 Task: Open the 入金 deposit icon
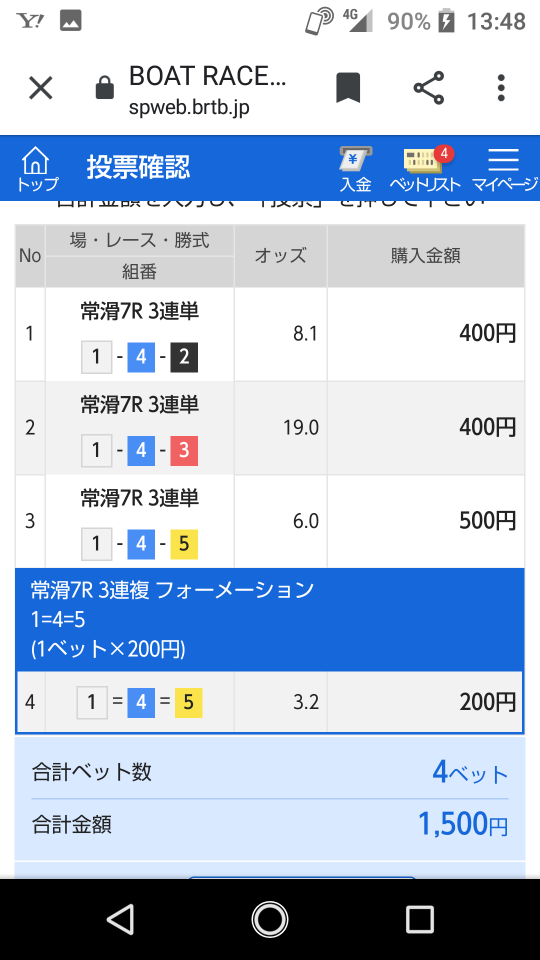[x=356, y=168]
